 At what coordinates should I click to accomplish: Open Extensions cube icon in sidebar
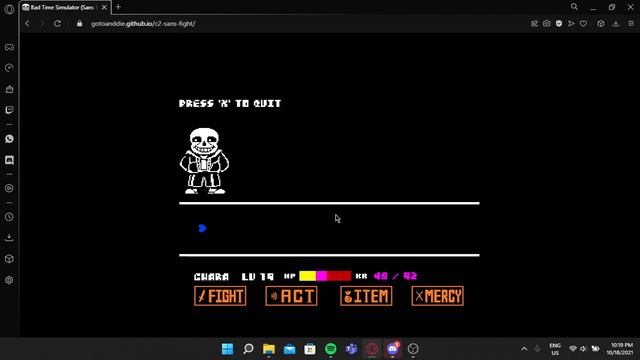point(9,259)
